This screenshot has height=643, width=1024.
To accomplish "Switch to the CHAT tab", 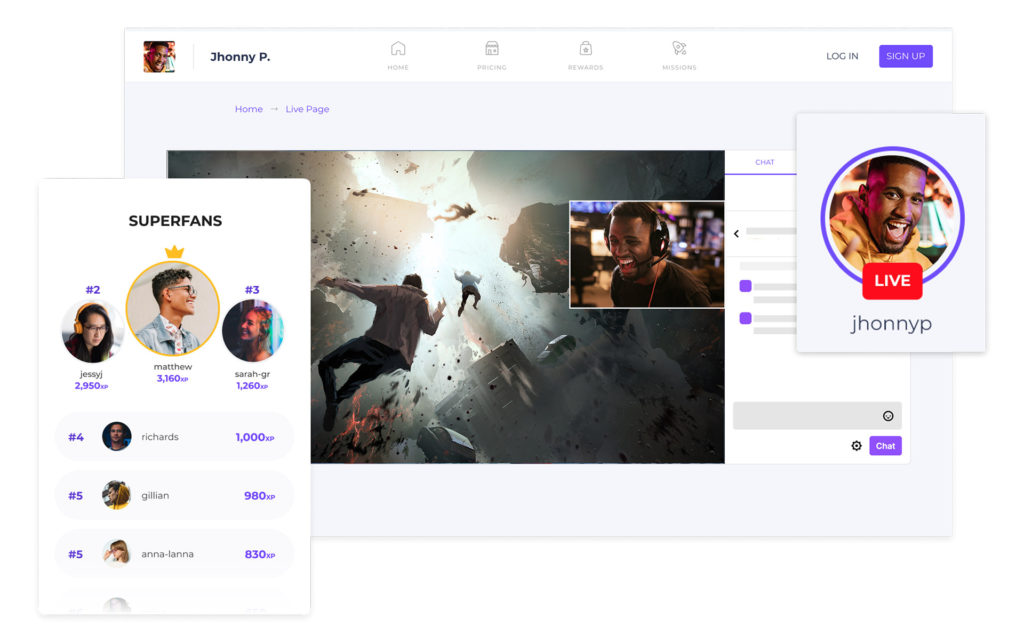I will 764,162.
